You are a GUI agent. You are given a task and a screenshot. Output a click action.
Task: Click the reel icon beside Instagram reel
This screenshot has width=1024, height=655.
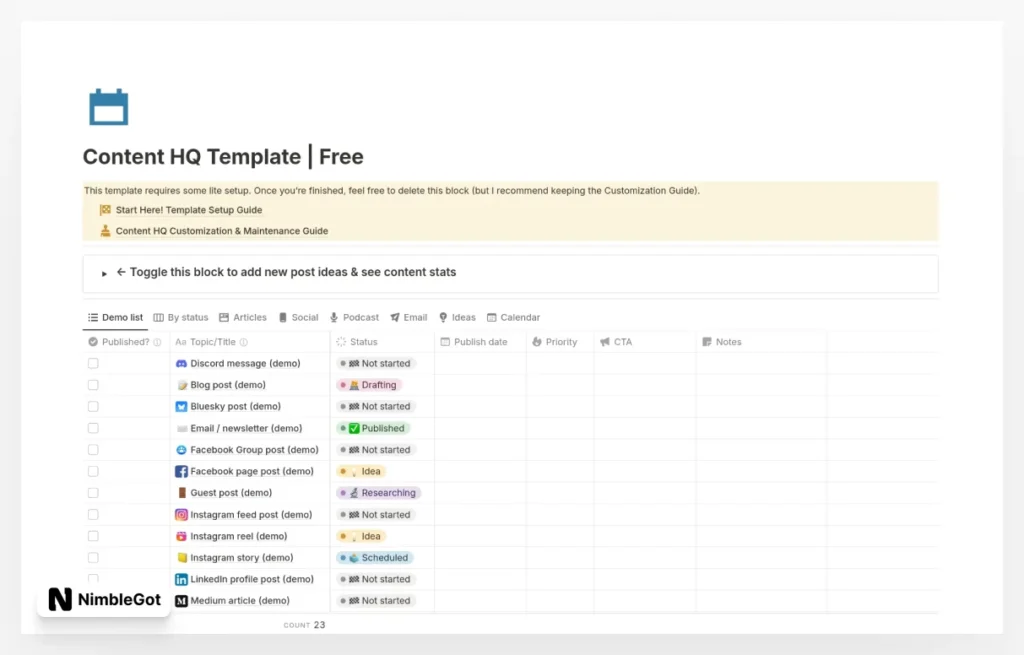[x=182, y=536]
